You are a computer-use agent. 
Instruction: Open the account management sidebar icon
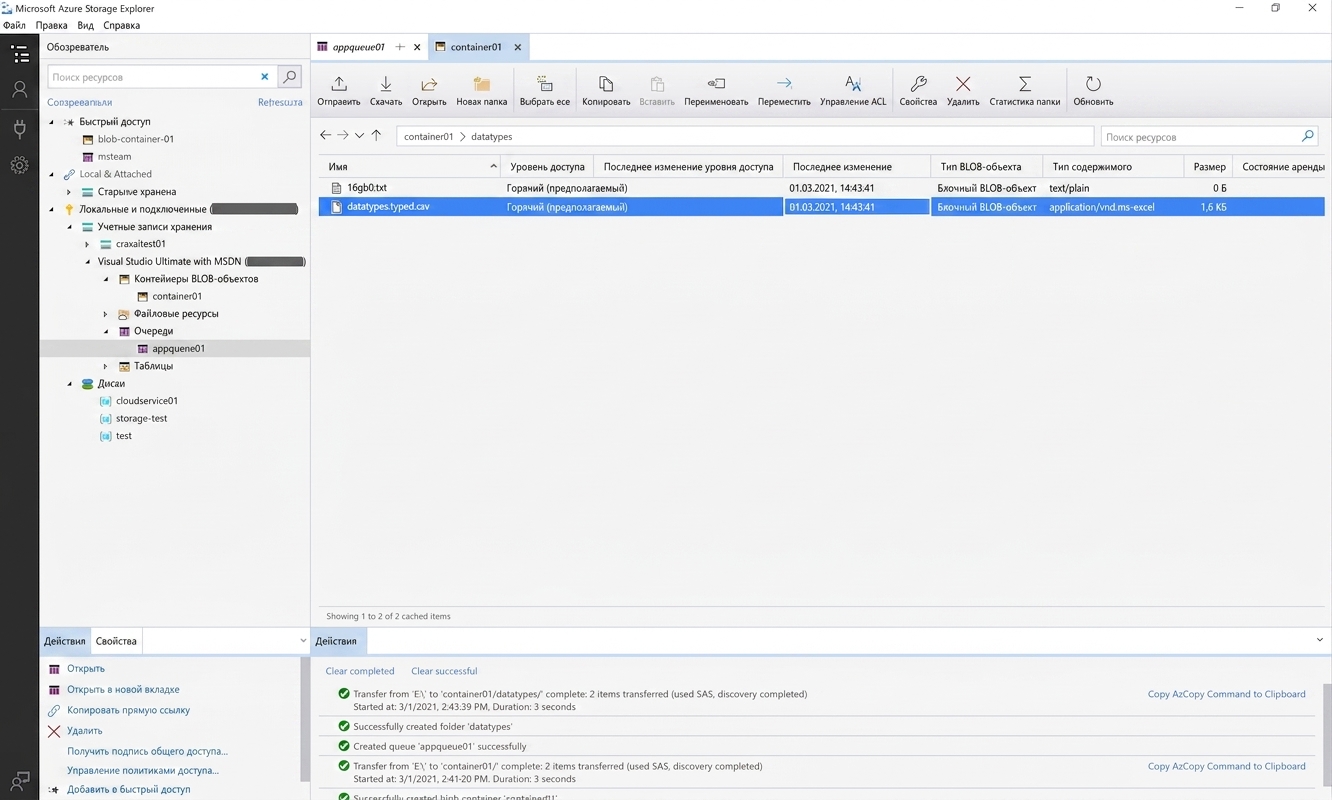pos(19,90)
